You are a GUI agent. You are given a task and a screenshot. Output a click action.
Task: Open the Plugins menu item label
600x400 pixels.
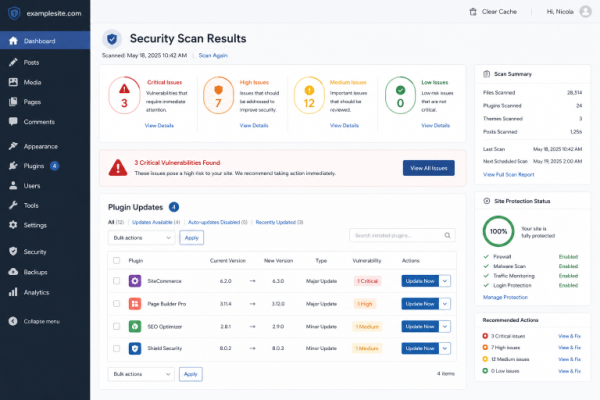[x=34, y=166]
